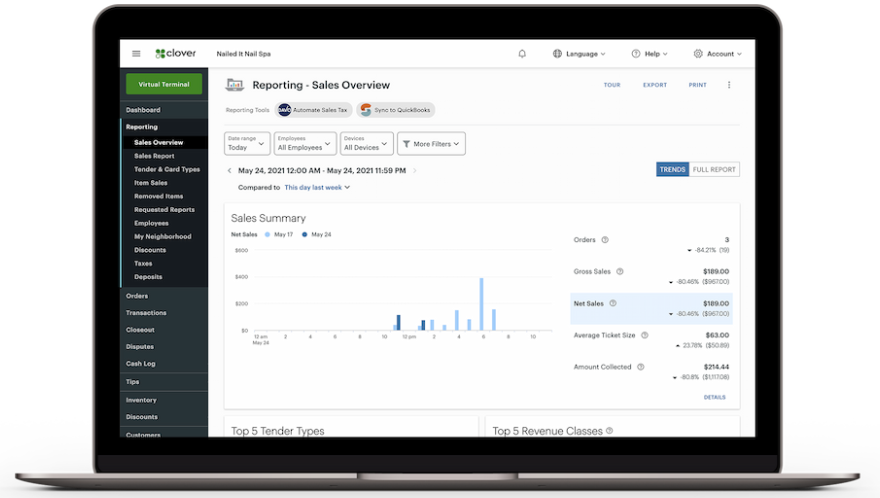
Task: Go to previous date with left arrow
Action: [229, 171]
